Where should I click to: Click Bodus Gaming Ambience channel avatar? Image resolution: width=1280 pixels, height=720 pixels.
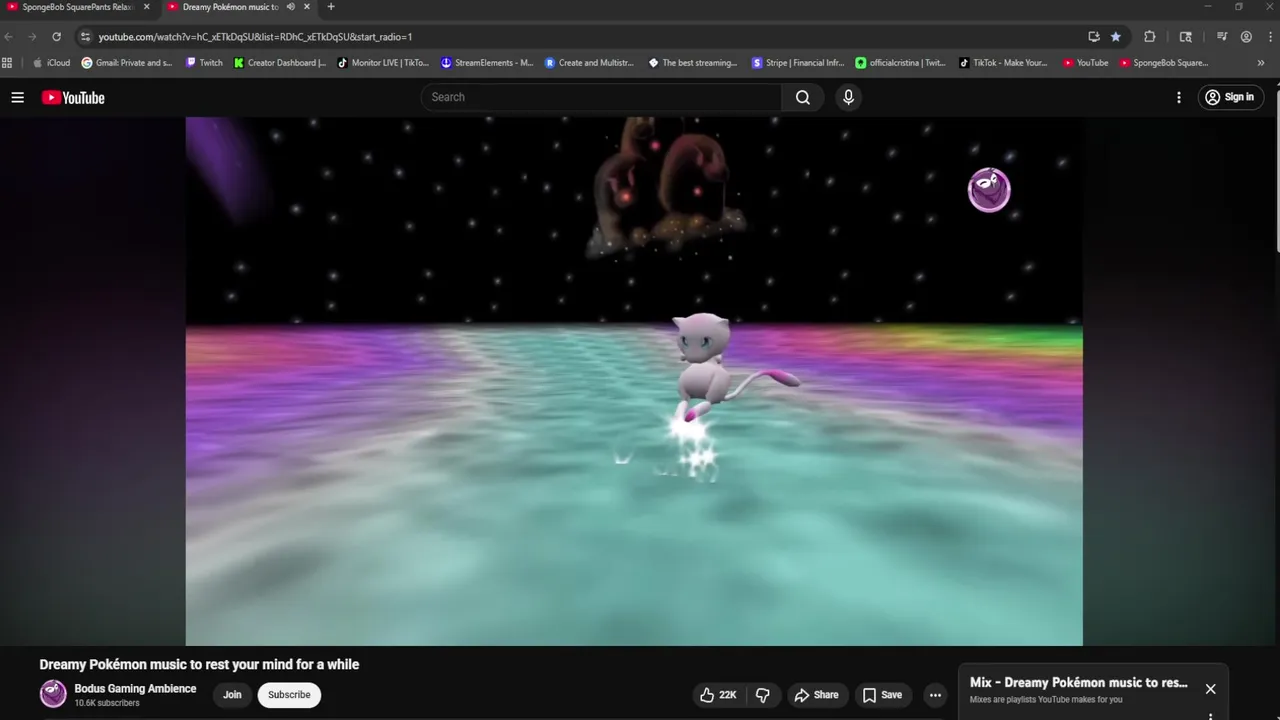53,693
